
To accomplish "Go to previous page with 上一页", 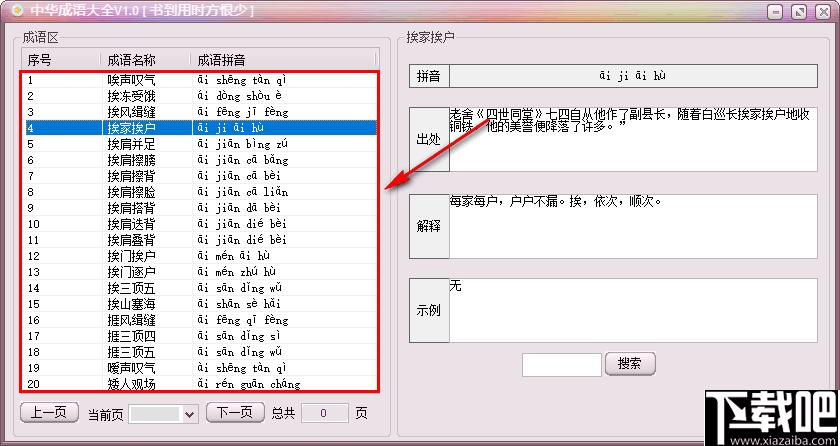I will point(49,412).
